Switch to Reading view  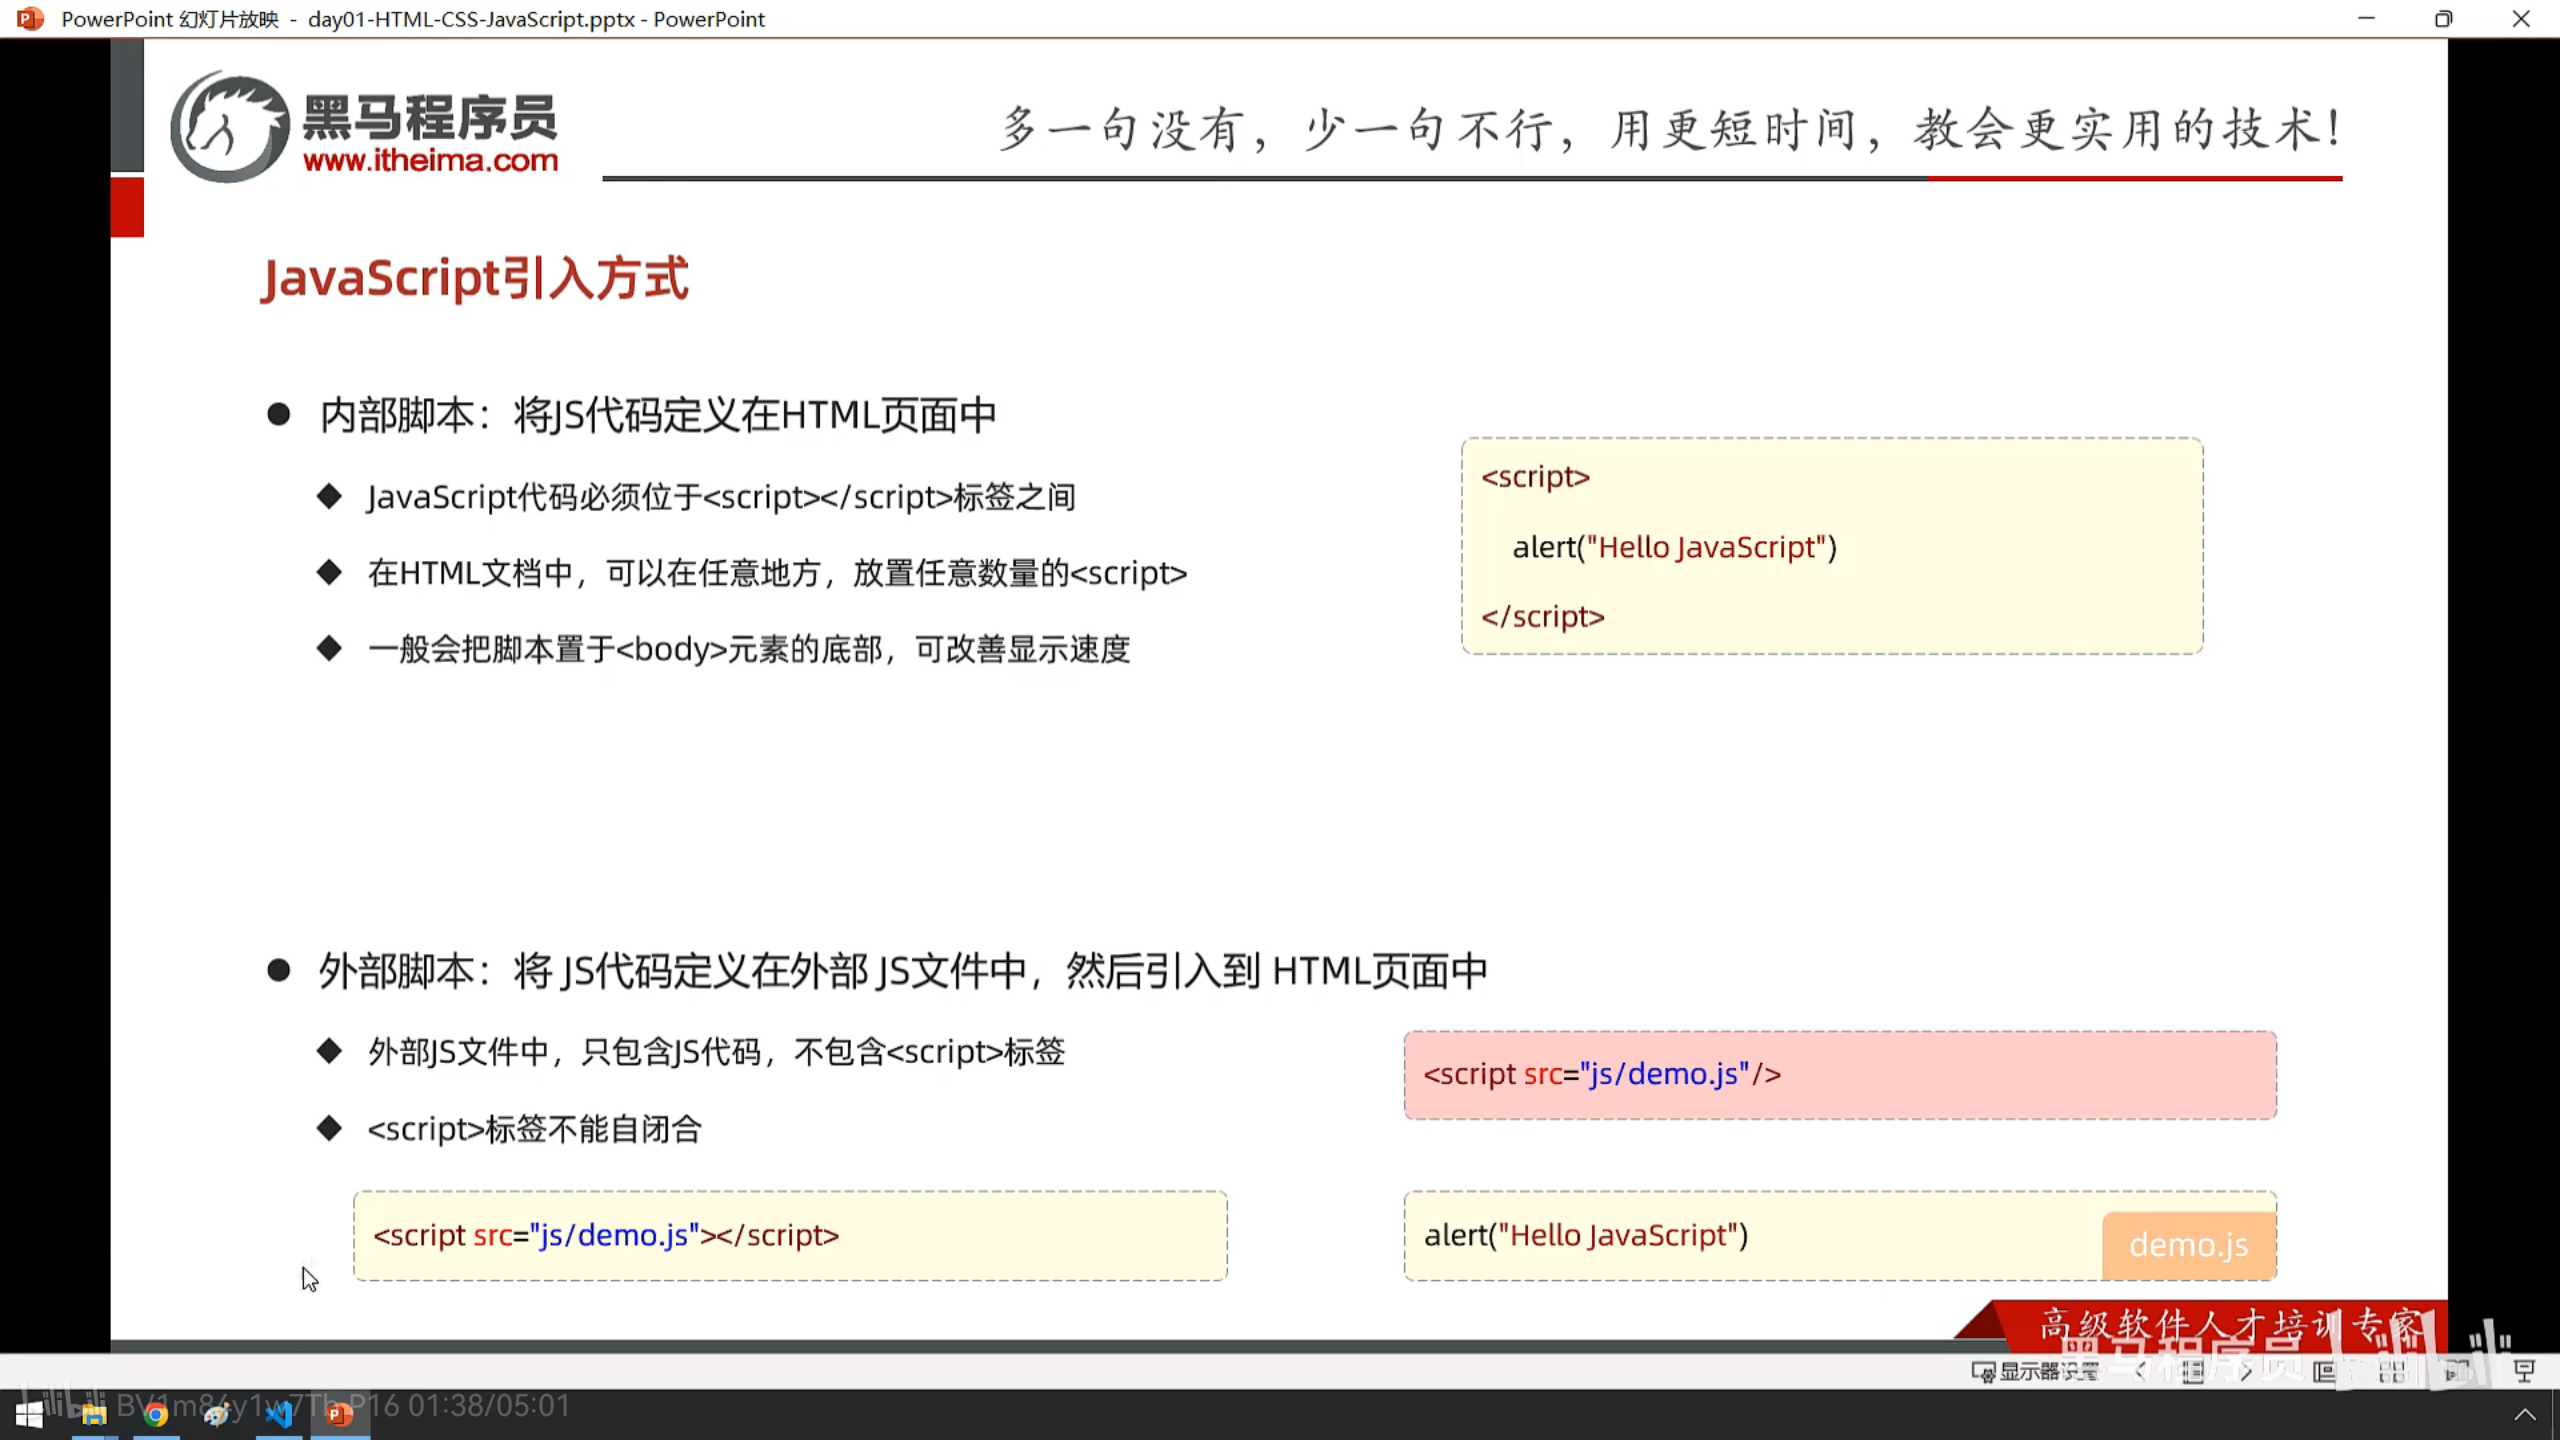tap(2458, 1371)
